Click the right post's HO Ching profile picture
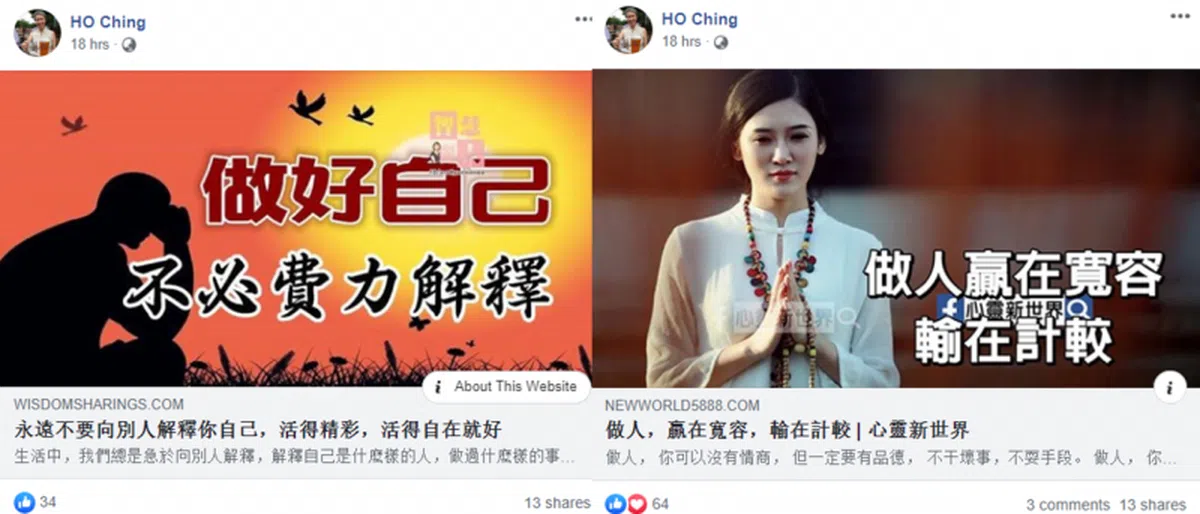1200x514 pixels. click(629, 31)
